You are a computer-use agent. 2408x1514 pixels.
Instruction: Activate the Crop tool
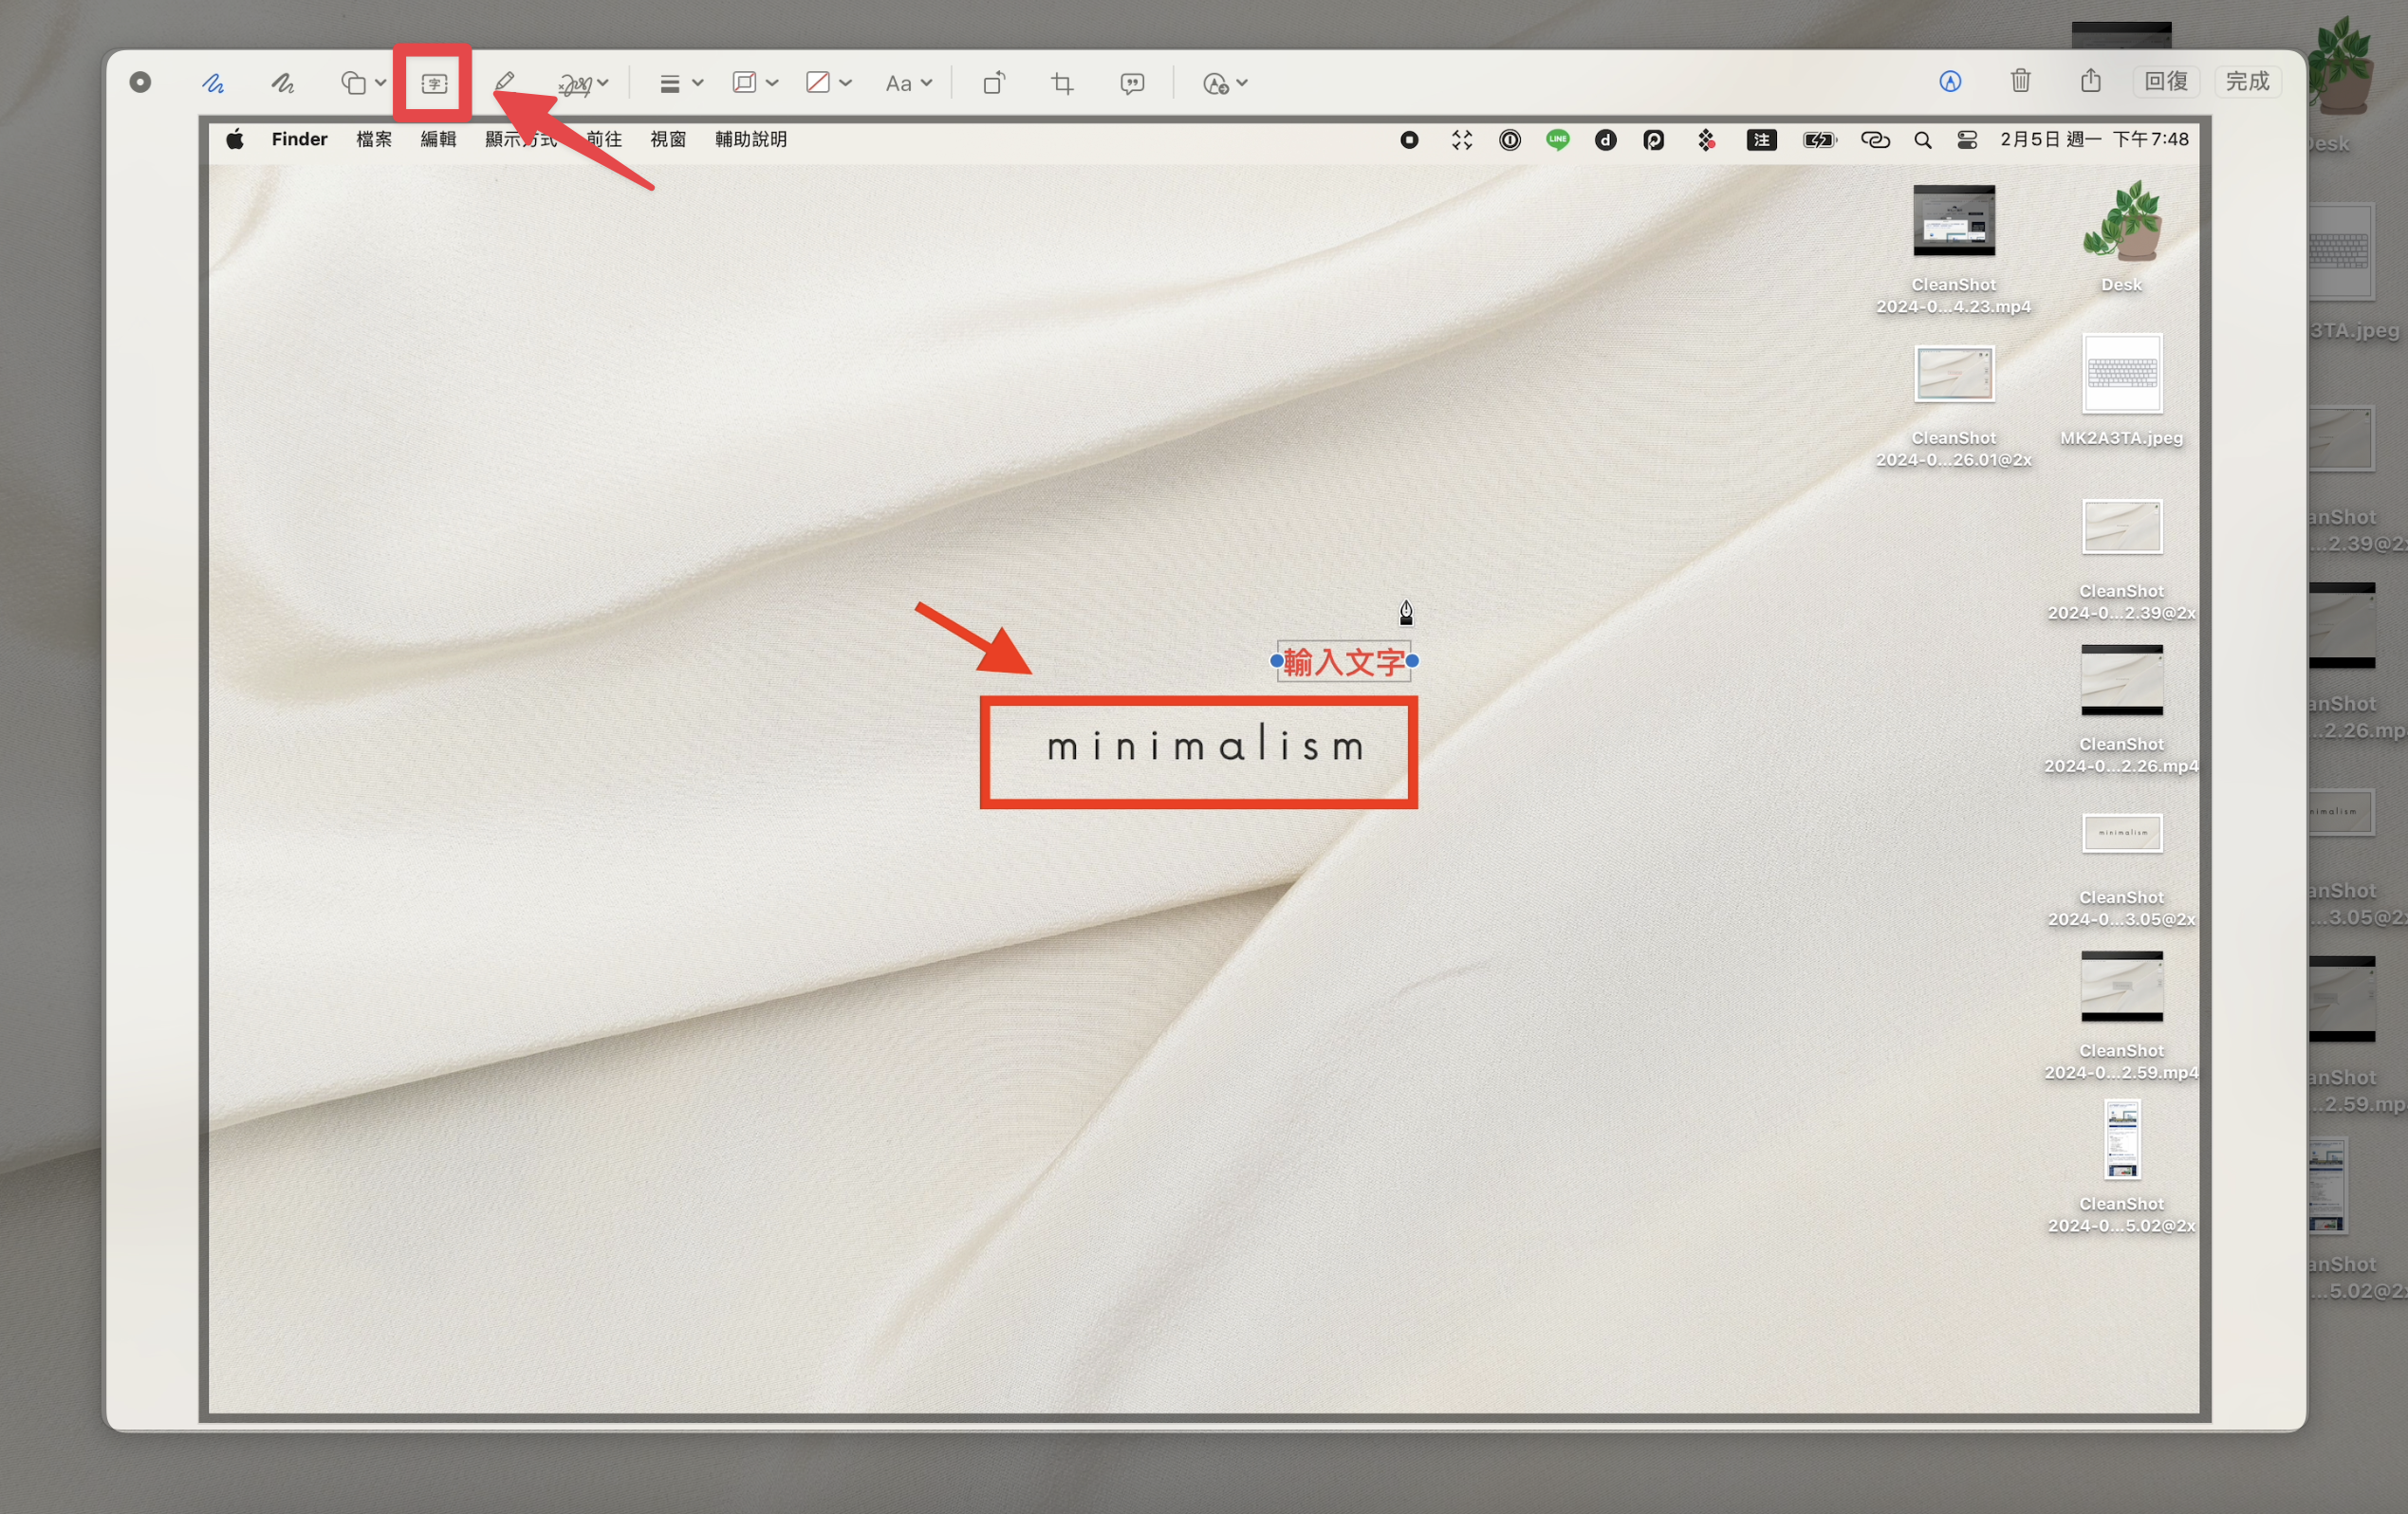click(x=1062, y=83)
